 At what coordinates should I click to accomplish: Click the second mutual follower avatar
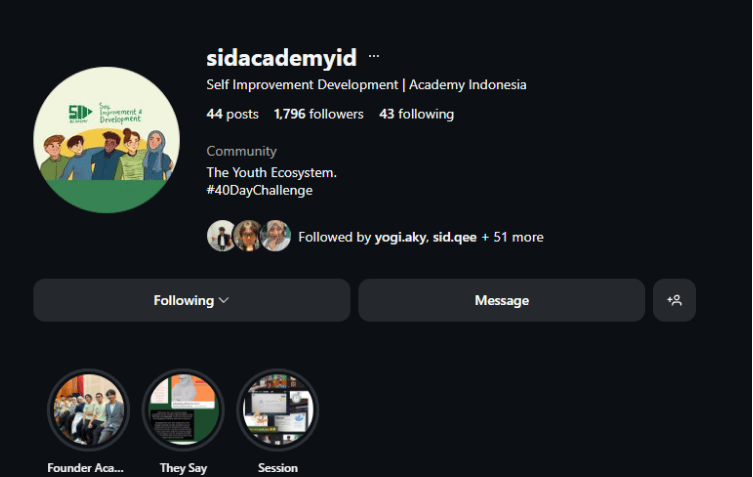pyautogui.click(x=247, y=236)
